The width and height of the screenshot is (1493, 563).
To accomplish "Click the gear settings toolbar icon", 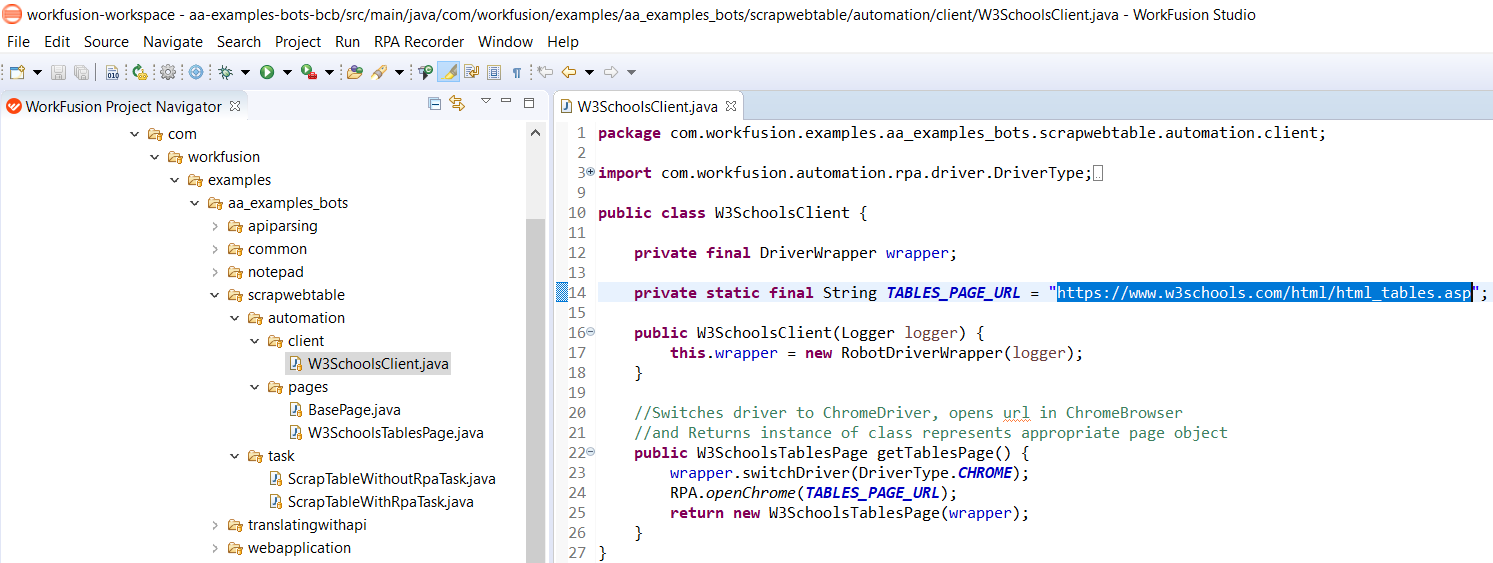I will 168,72.
